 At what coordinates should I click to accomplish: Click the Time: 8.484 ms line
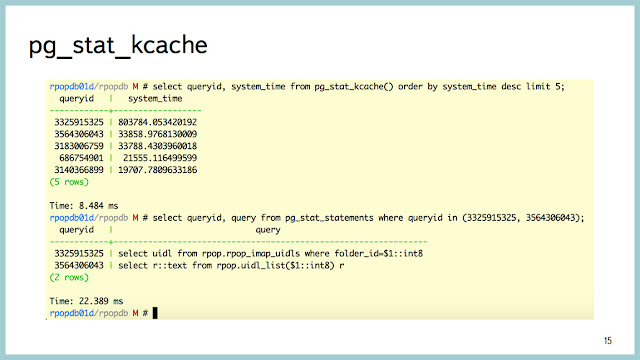coord(84,205)
